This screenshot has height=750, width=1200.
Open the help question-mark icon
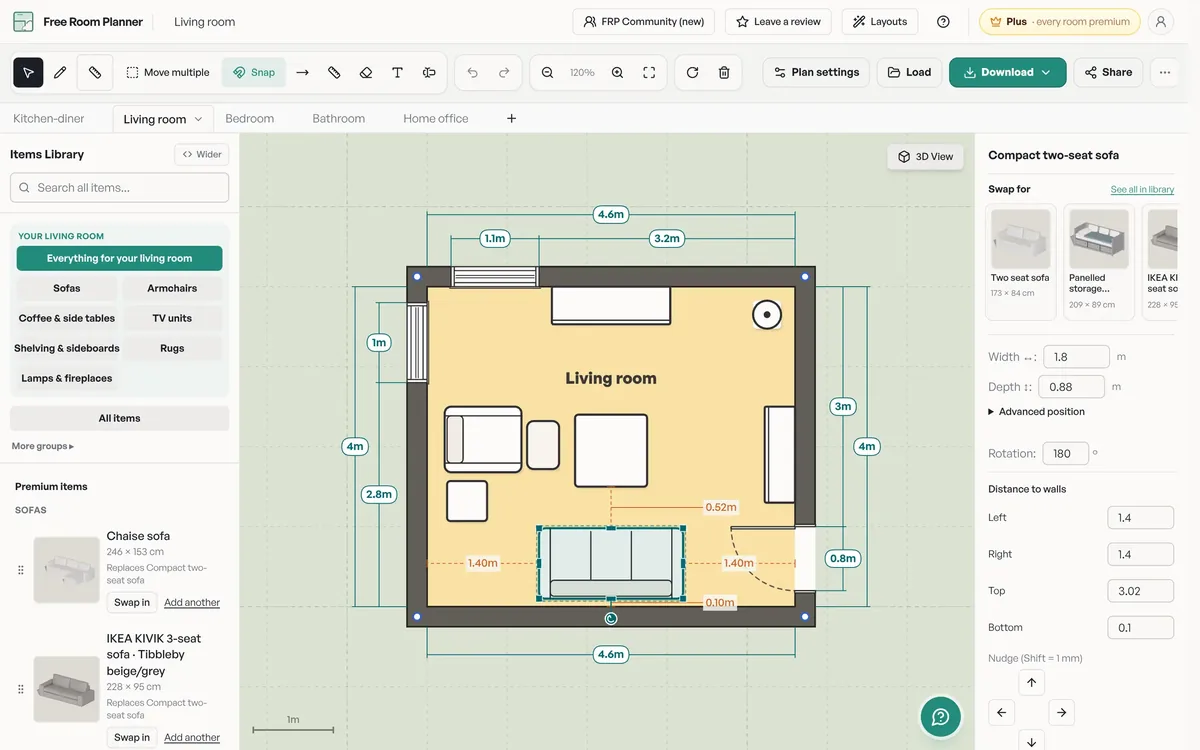click(943, 21)
